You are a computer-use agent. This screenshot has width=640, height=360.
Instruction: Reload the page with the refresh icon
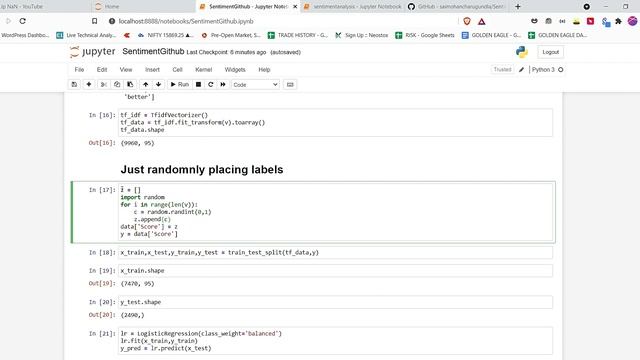[x=22, y=21]
